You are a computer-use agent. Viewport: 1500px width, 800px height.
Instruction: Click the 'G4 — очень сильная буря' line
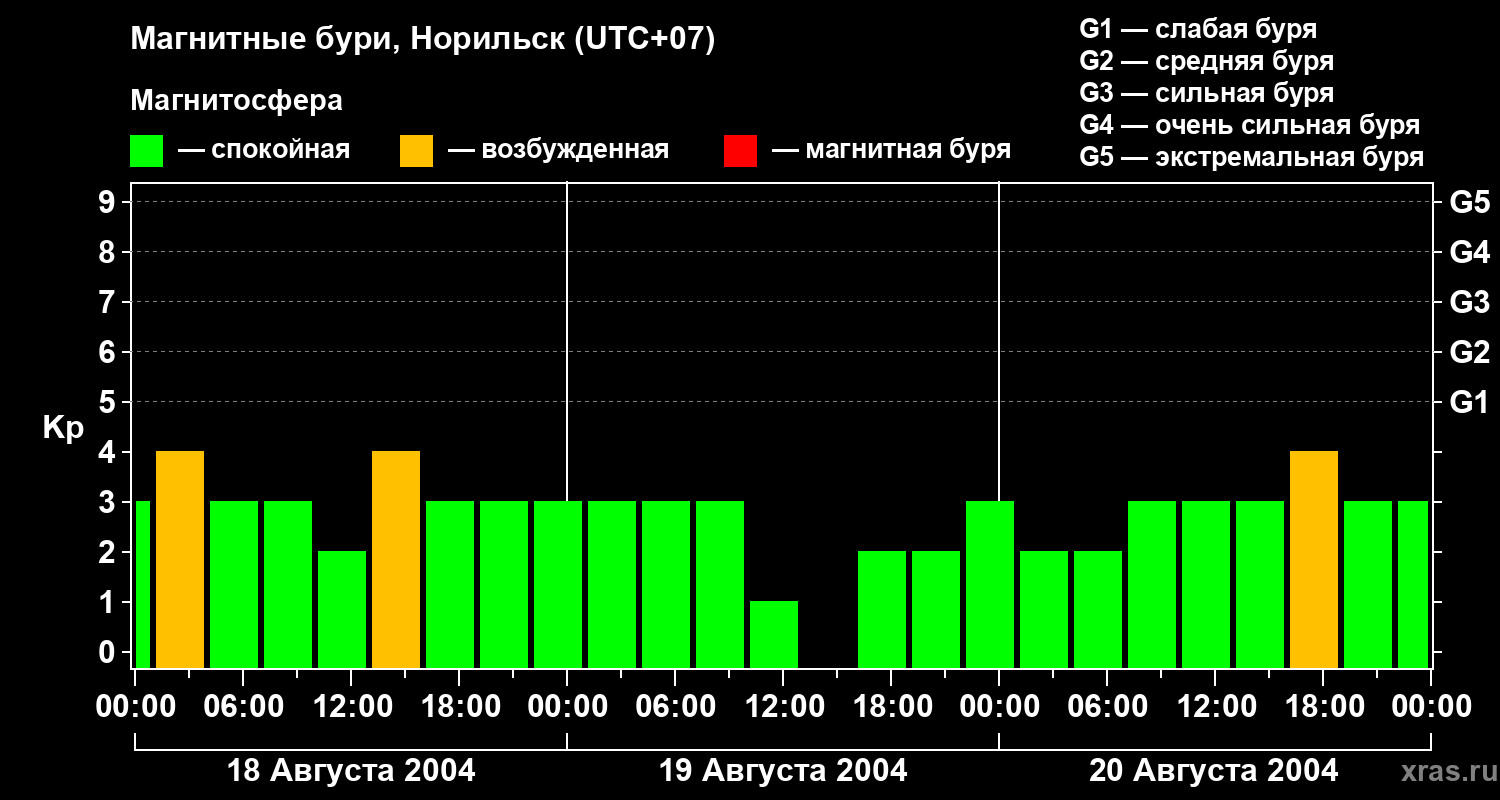pos(1250,125)
